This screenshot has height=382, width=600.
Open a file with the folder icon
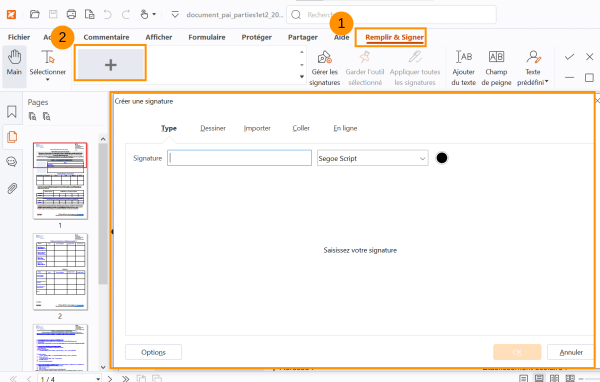point(35,15)
